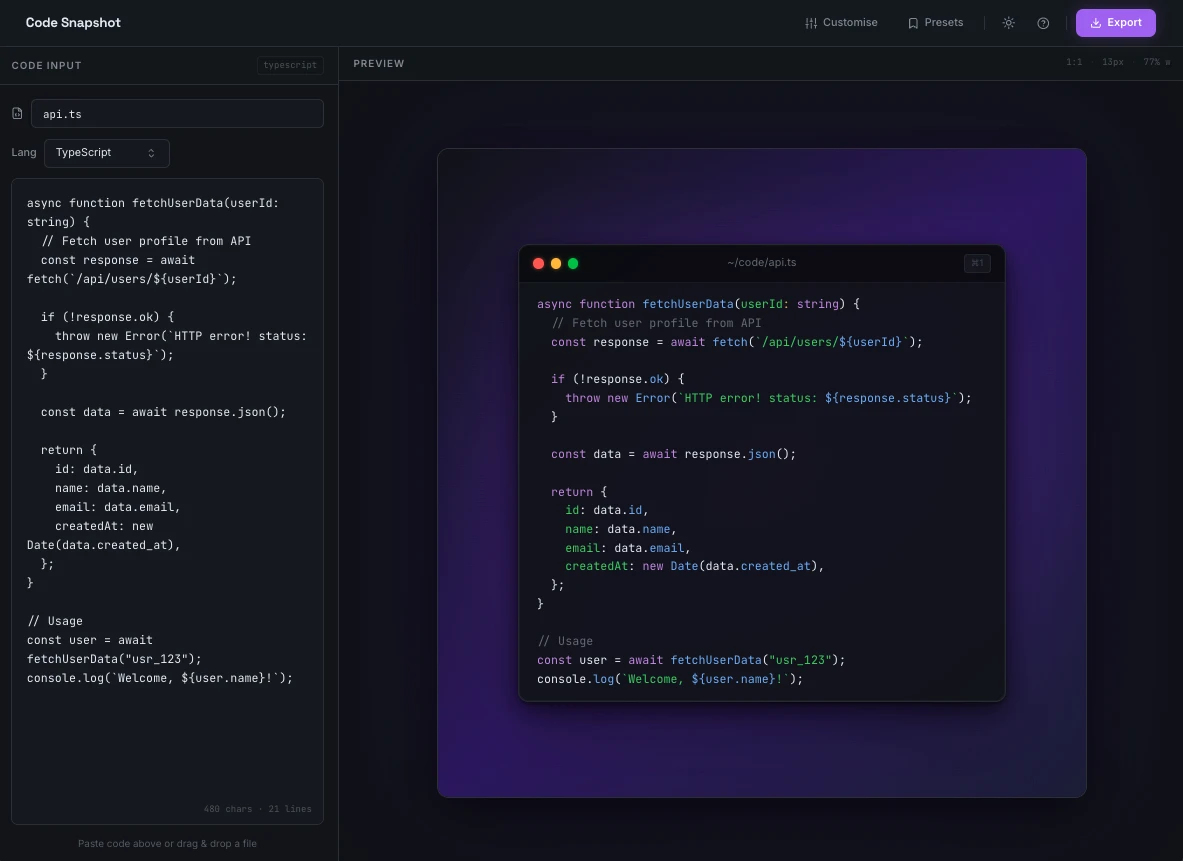1183x861 pixels.
Task: Click 'email: data.email,' in code input
Action: point(118,507)
